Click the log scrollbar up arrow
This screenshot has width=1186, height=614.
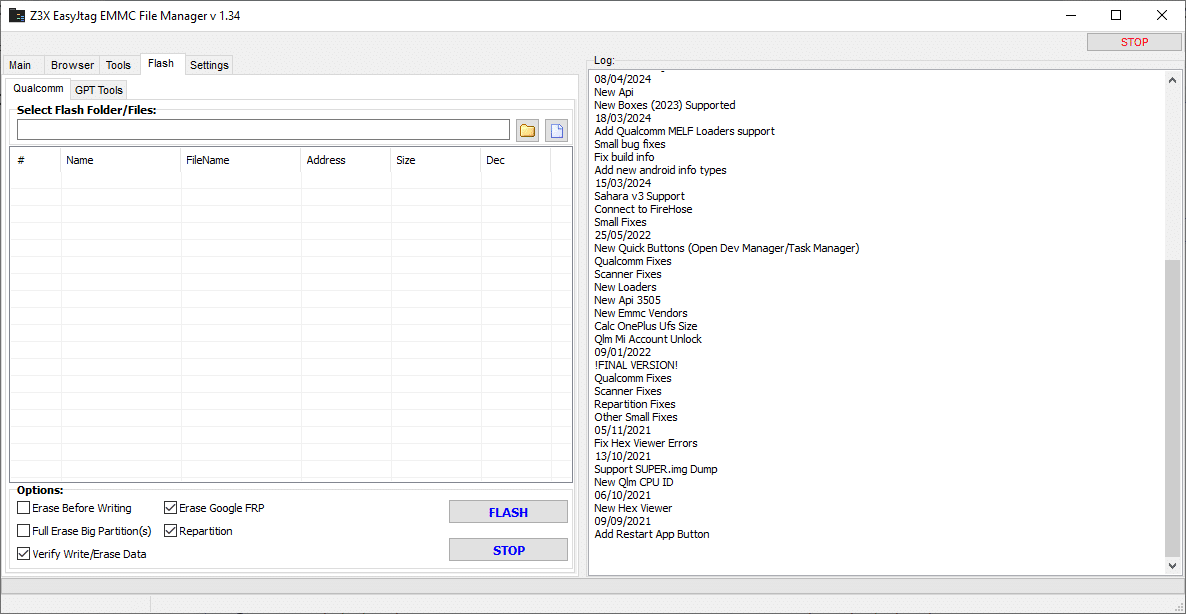coord(1173,80)
